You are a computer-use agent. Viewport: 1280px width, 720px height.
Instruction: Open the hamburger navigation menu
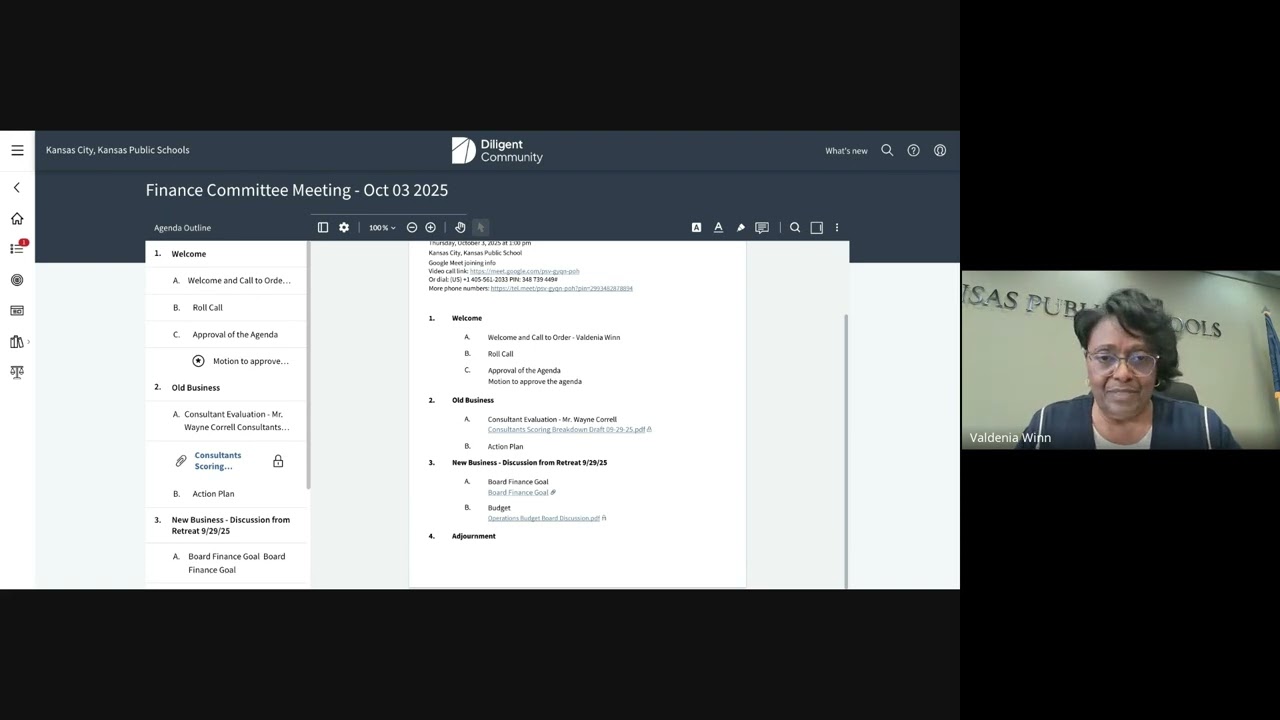[x=17, y=150]
